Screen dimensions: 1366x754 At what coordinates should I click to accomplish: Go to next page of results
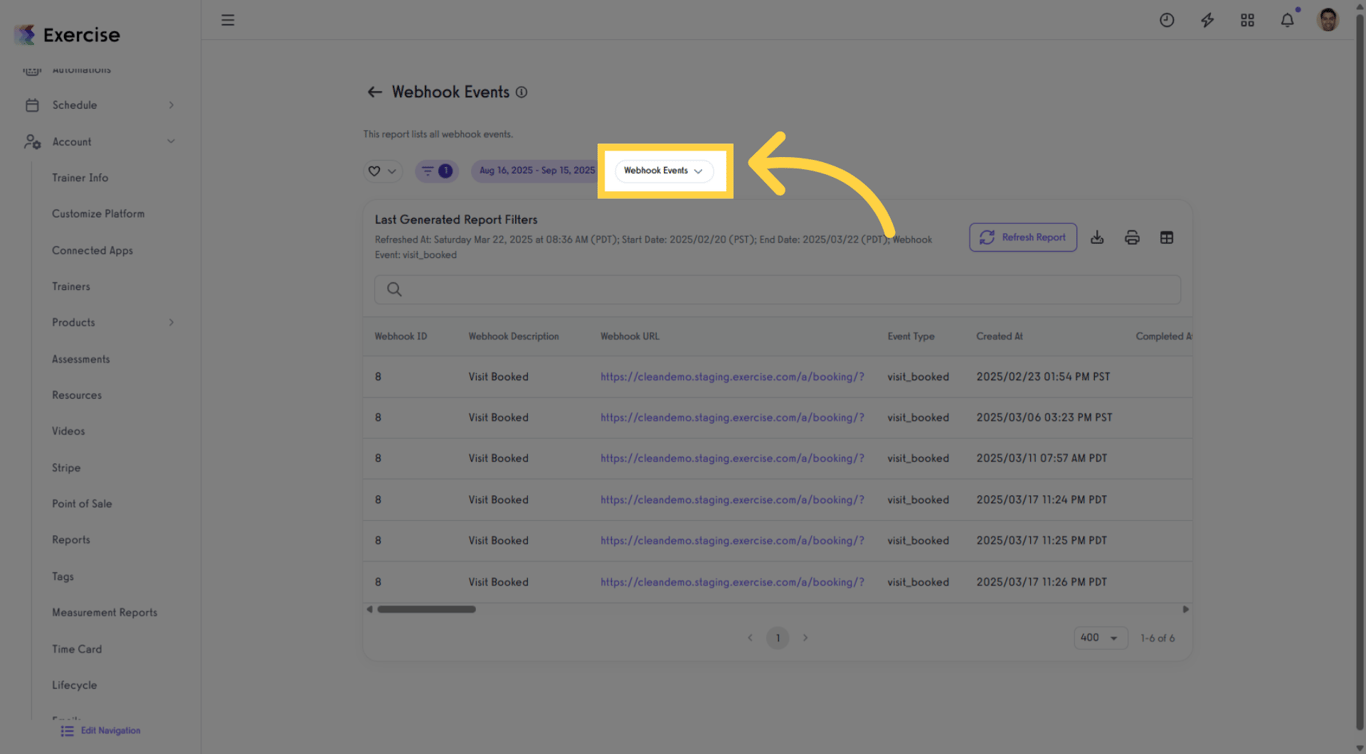[805, 638]
